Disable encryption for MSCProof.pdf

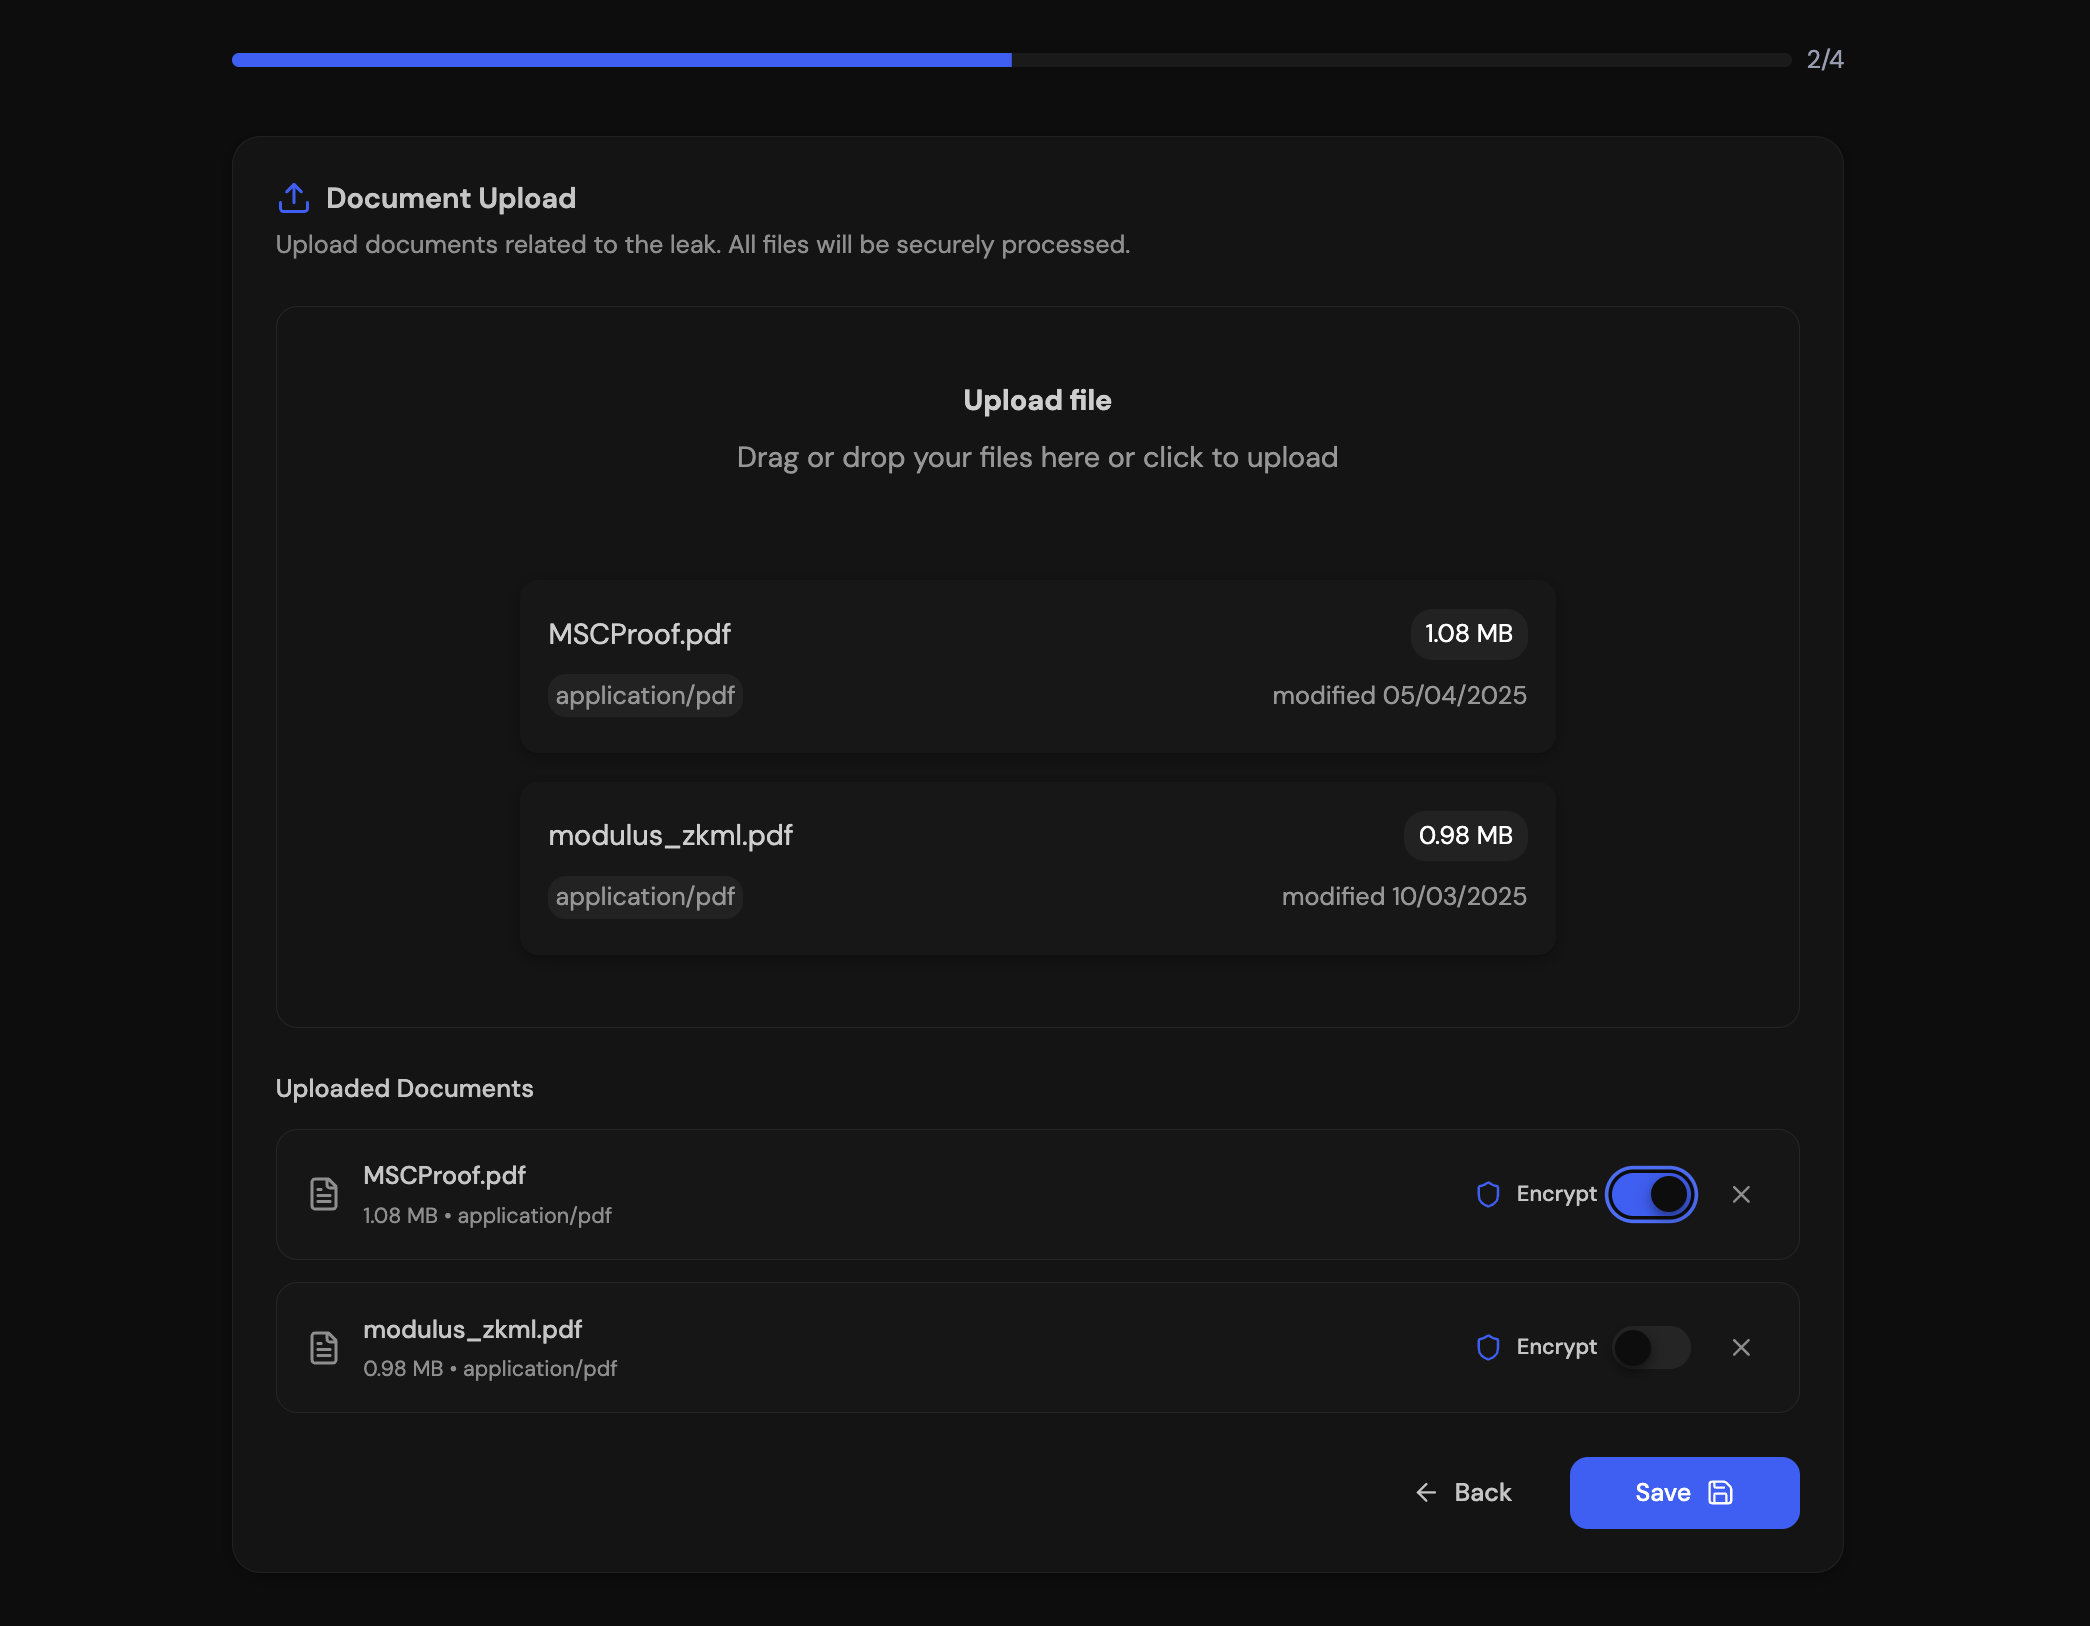click(x=1651, y=1194)
